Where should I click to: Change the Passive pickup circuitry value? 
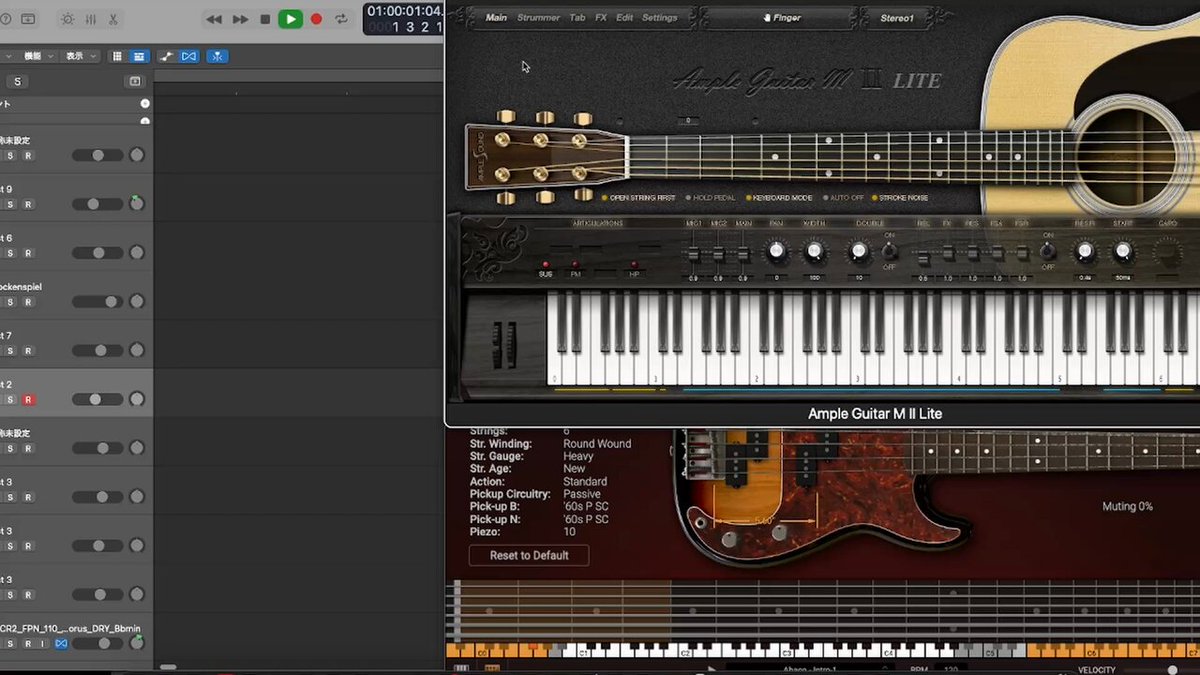(582, 494)
